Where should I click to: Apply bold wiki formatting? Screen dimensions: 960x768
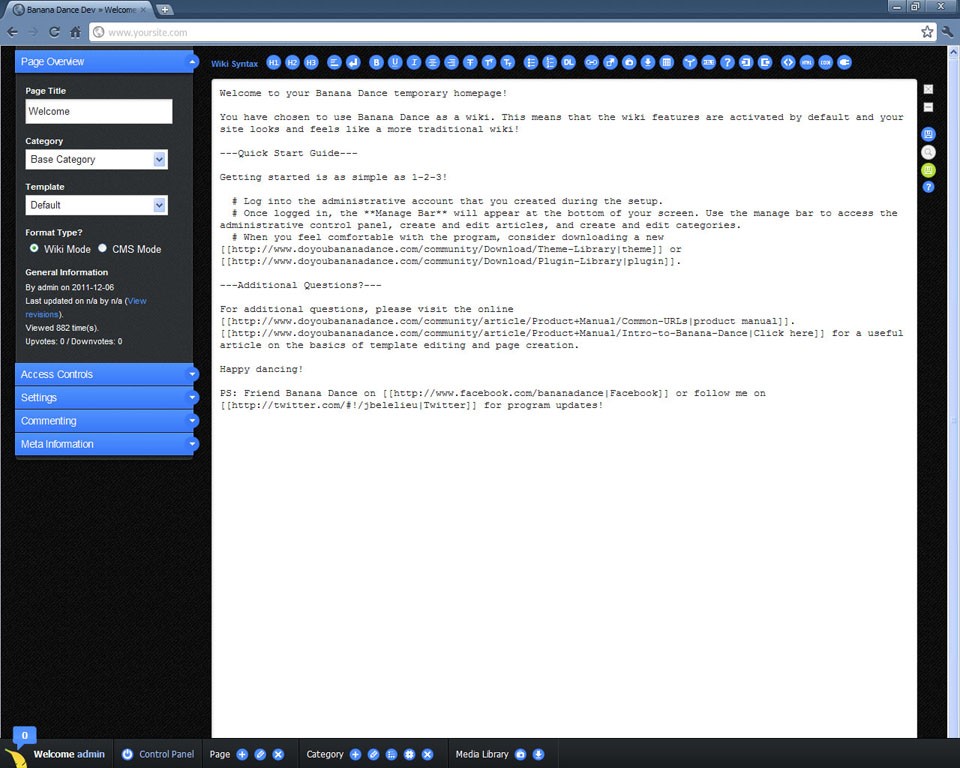(x=377, y=62)
